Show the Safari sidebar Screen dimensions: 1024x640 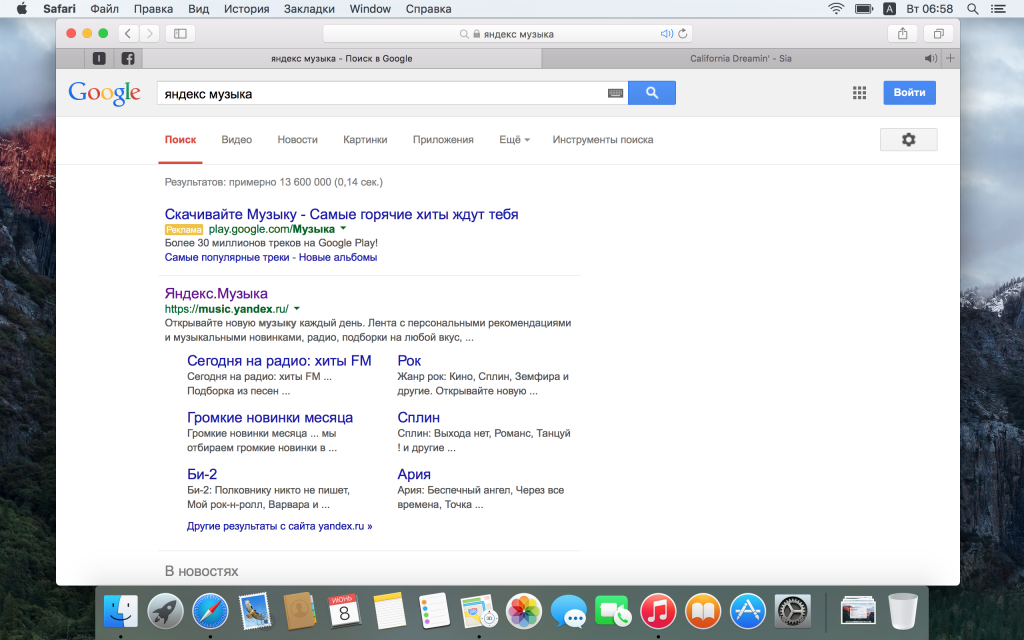tap(180, 33)
